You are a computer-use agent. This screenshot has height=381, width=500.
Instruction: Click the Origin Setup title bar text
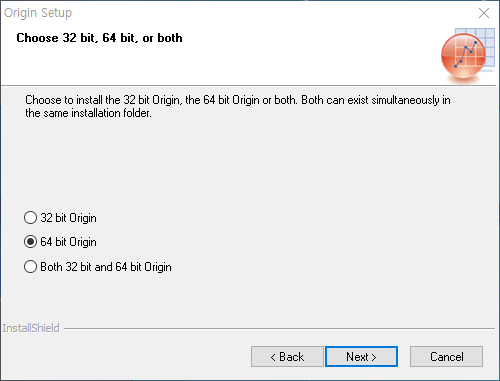[x=38, y=13]
